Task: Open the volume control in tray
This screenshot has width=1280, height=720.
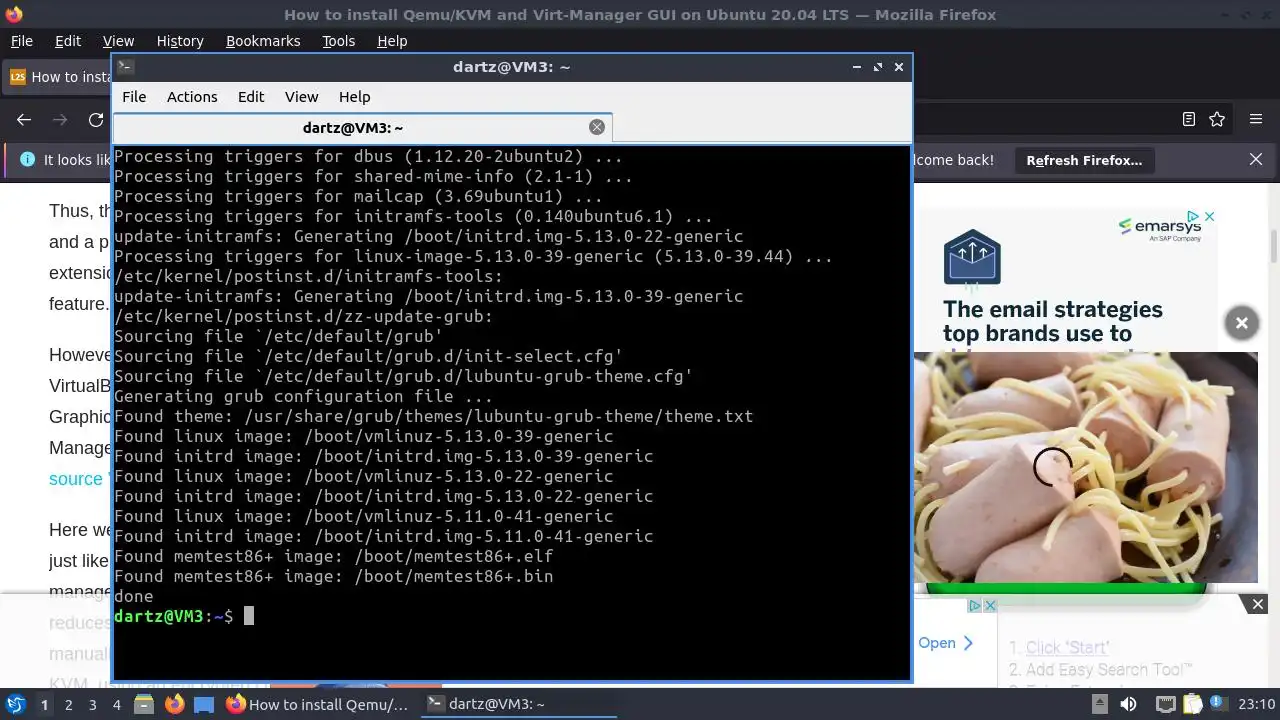Action: coord(1128,704)
